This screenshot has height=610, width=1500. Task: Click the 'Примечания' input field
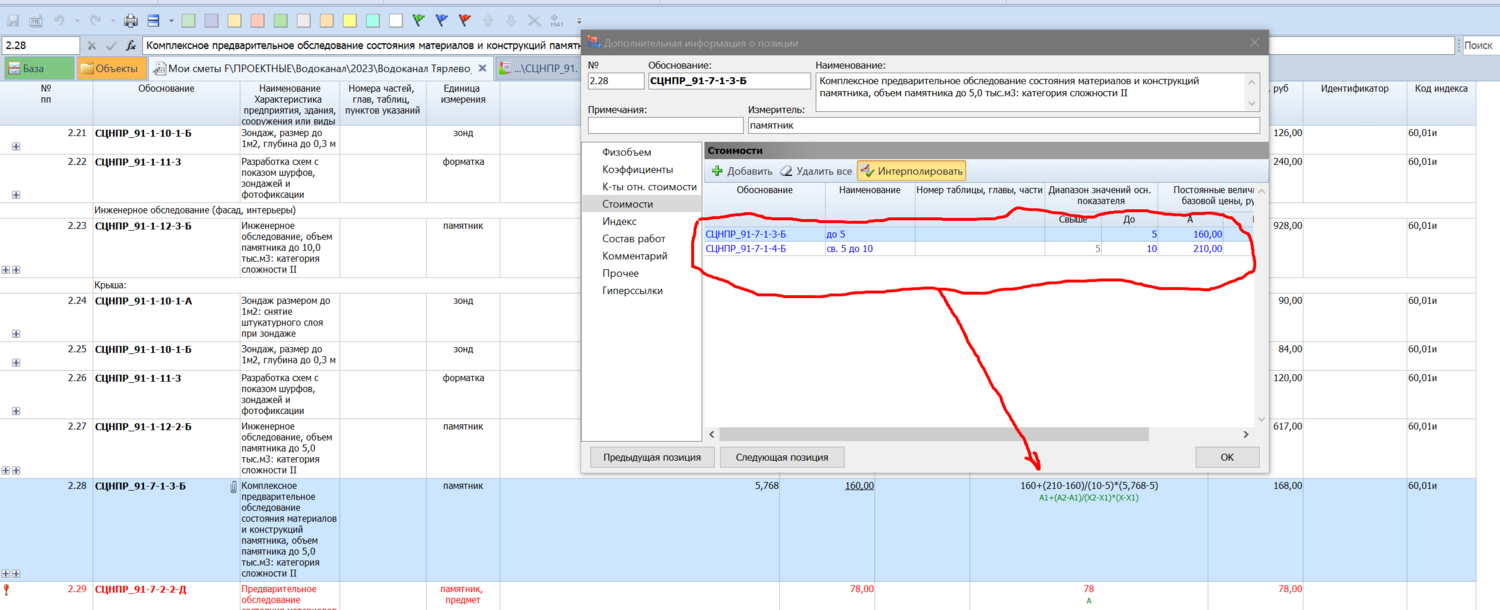pyautogui.click(x=665, y=126)
